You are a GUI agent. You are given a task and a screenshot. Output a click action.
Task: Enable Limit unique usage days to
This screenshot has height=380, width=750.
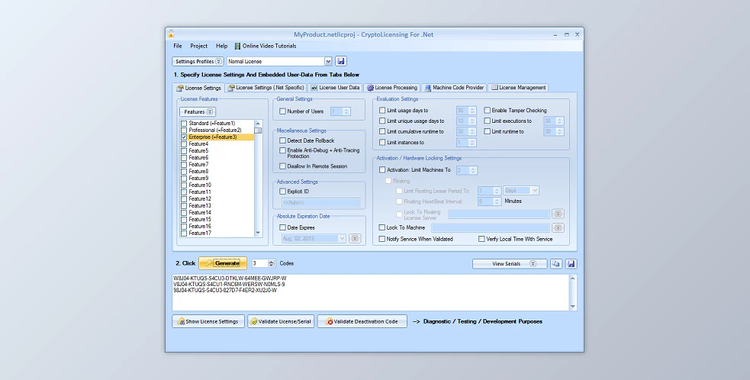point(382,121)
